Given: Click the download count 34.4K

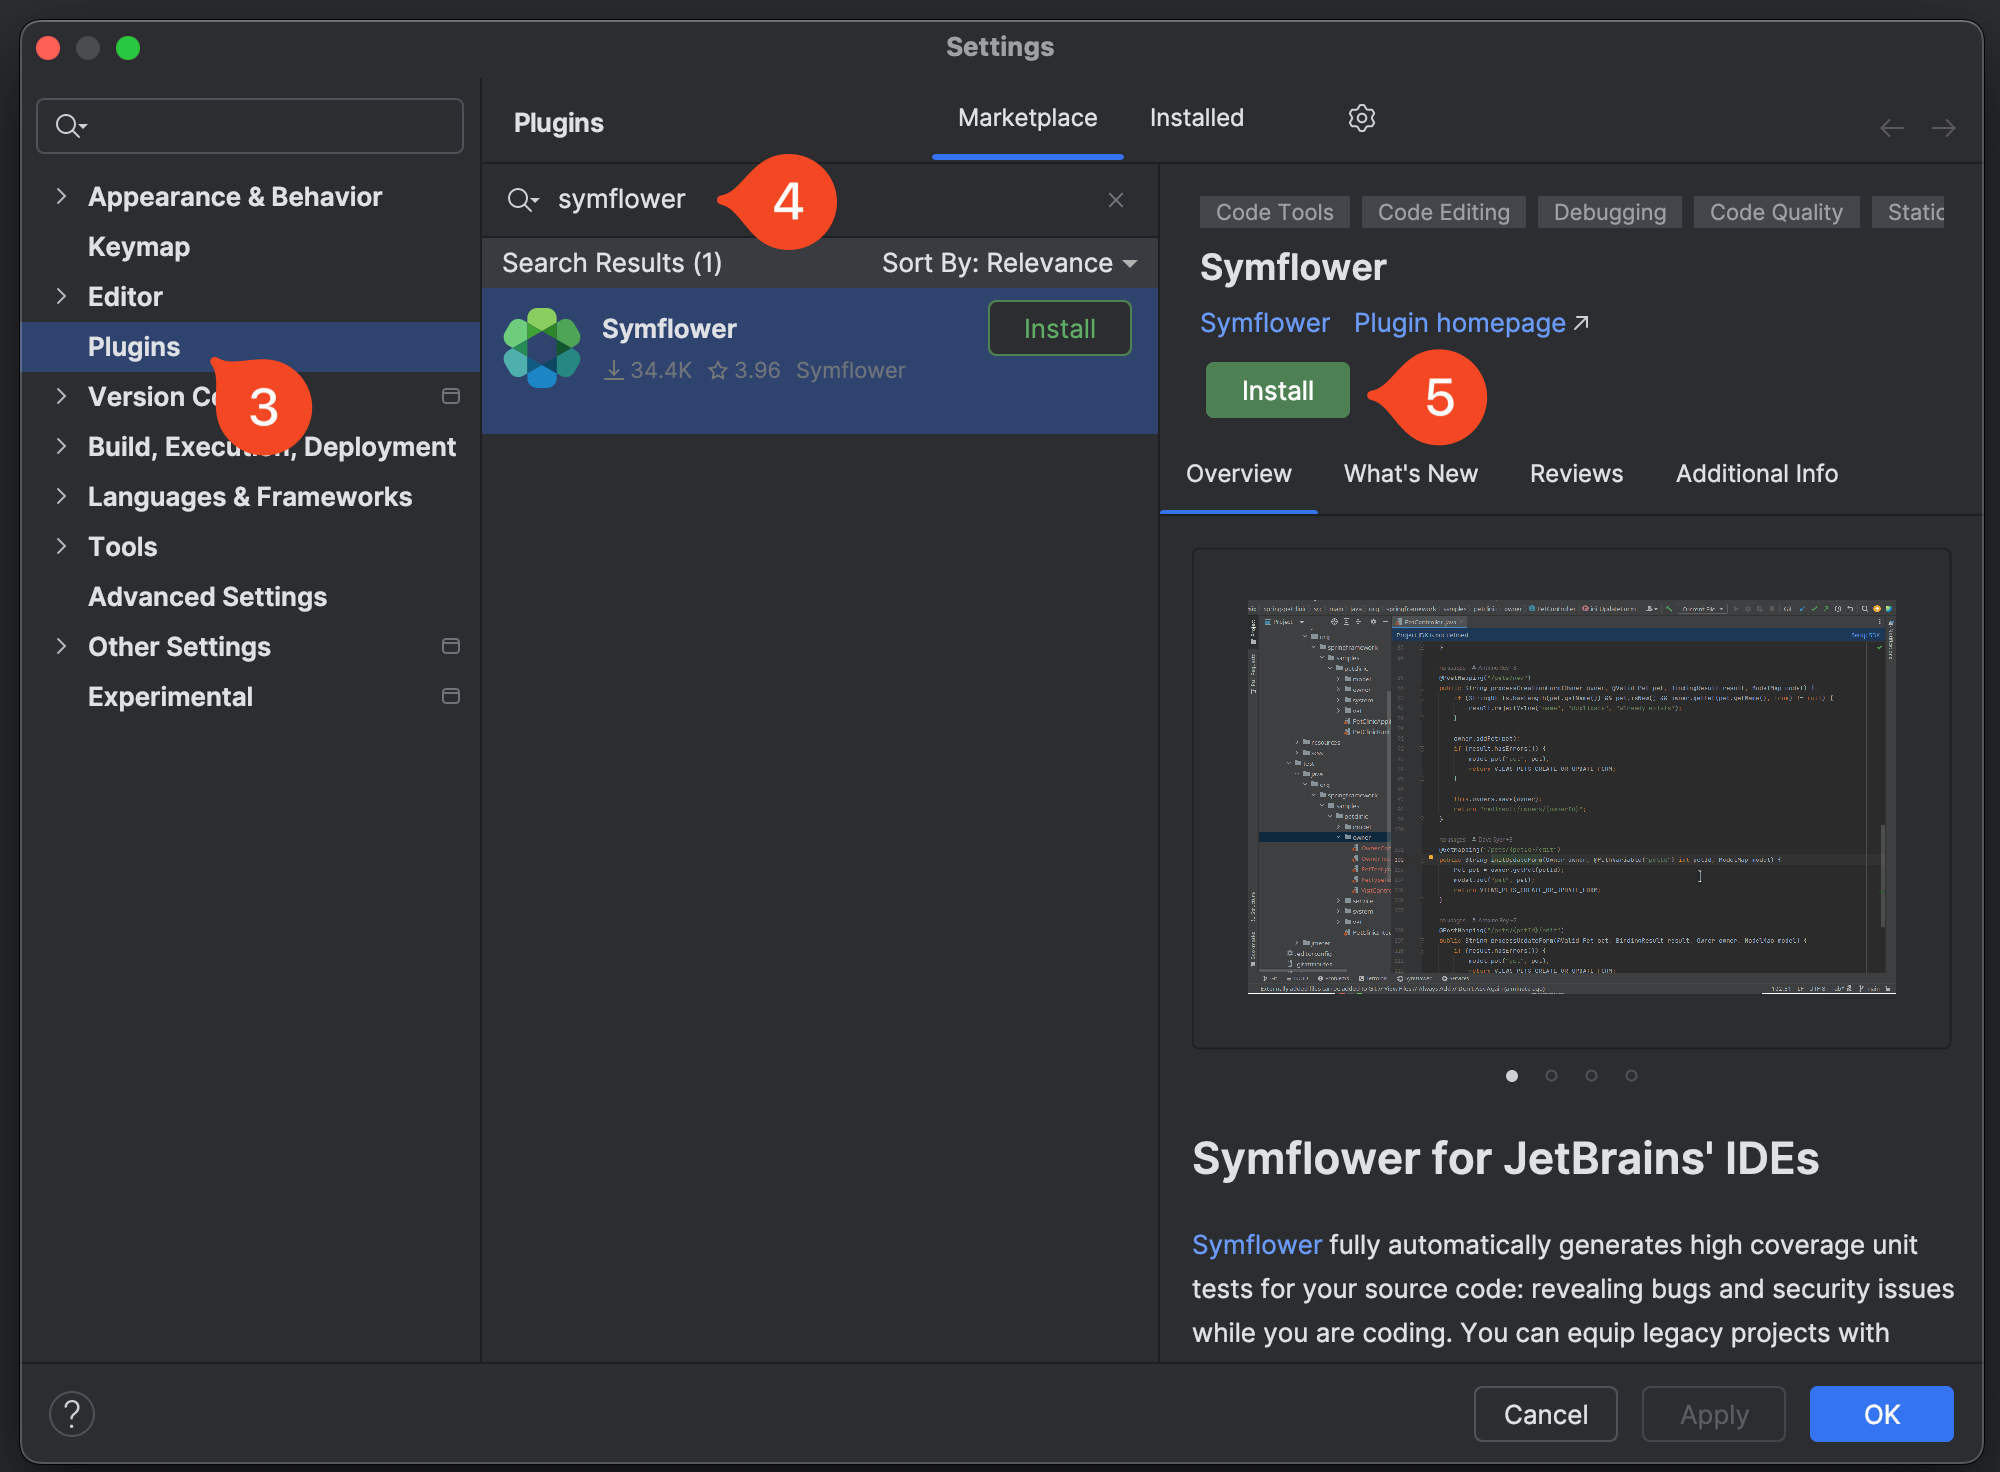Looking at the screenshot, I should [x=648, y=370].
